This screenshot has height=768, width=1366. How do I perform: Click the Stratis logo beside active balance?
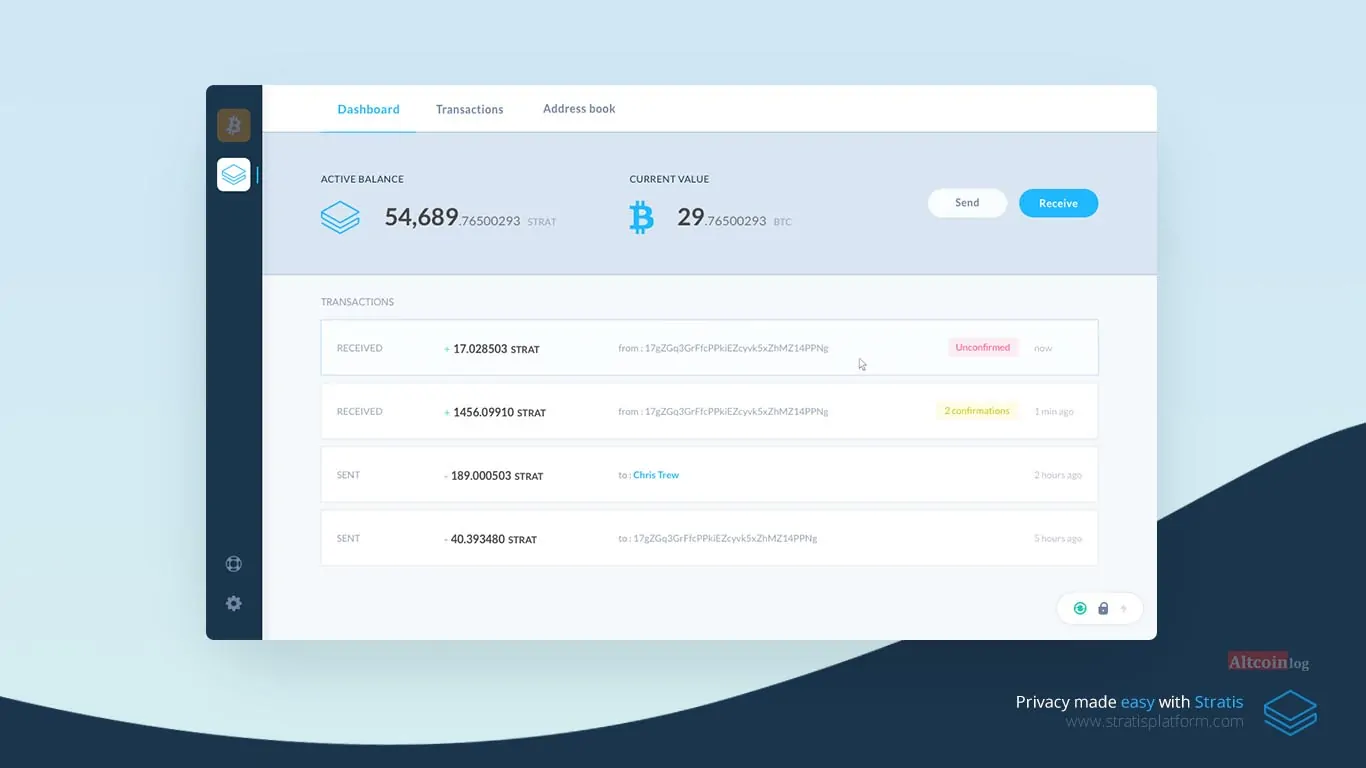click(x=340, y=217)
